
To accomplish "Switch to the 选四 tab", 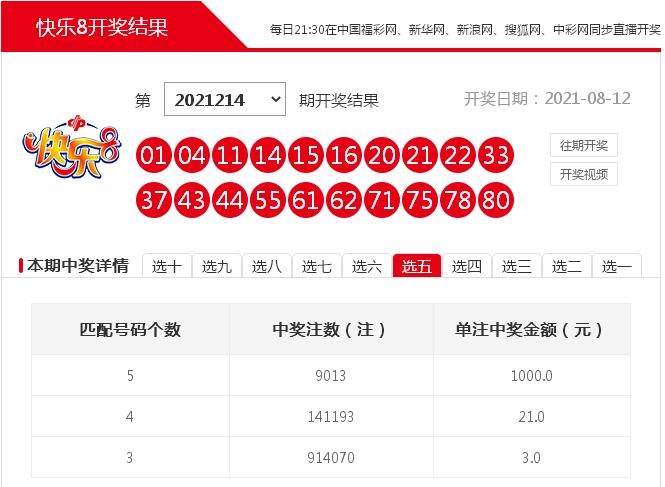I will click(467, 266).
